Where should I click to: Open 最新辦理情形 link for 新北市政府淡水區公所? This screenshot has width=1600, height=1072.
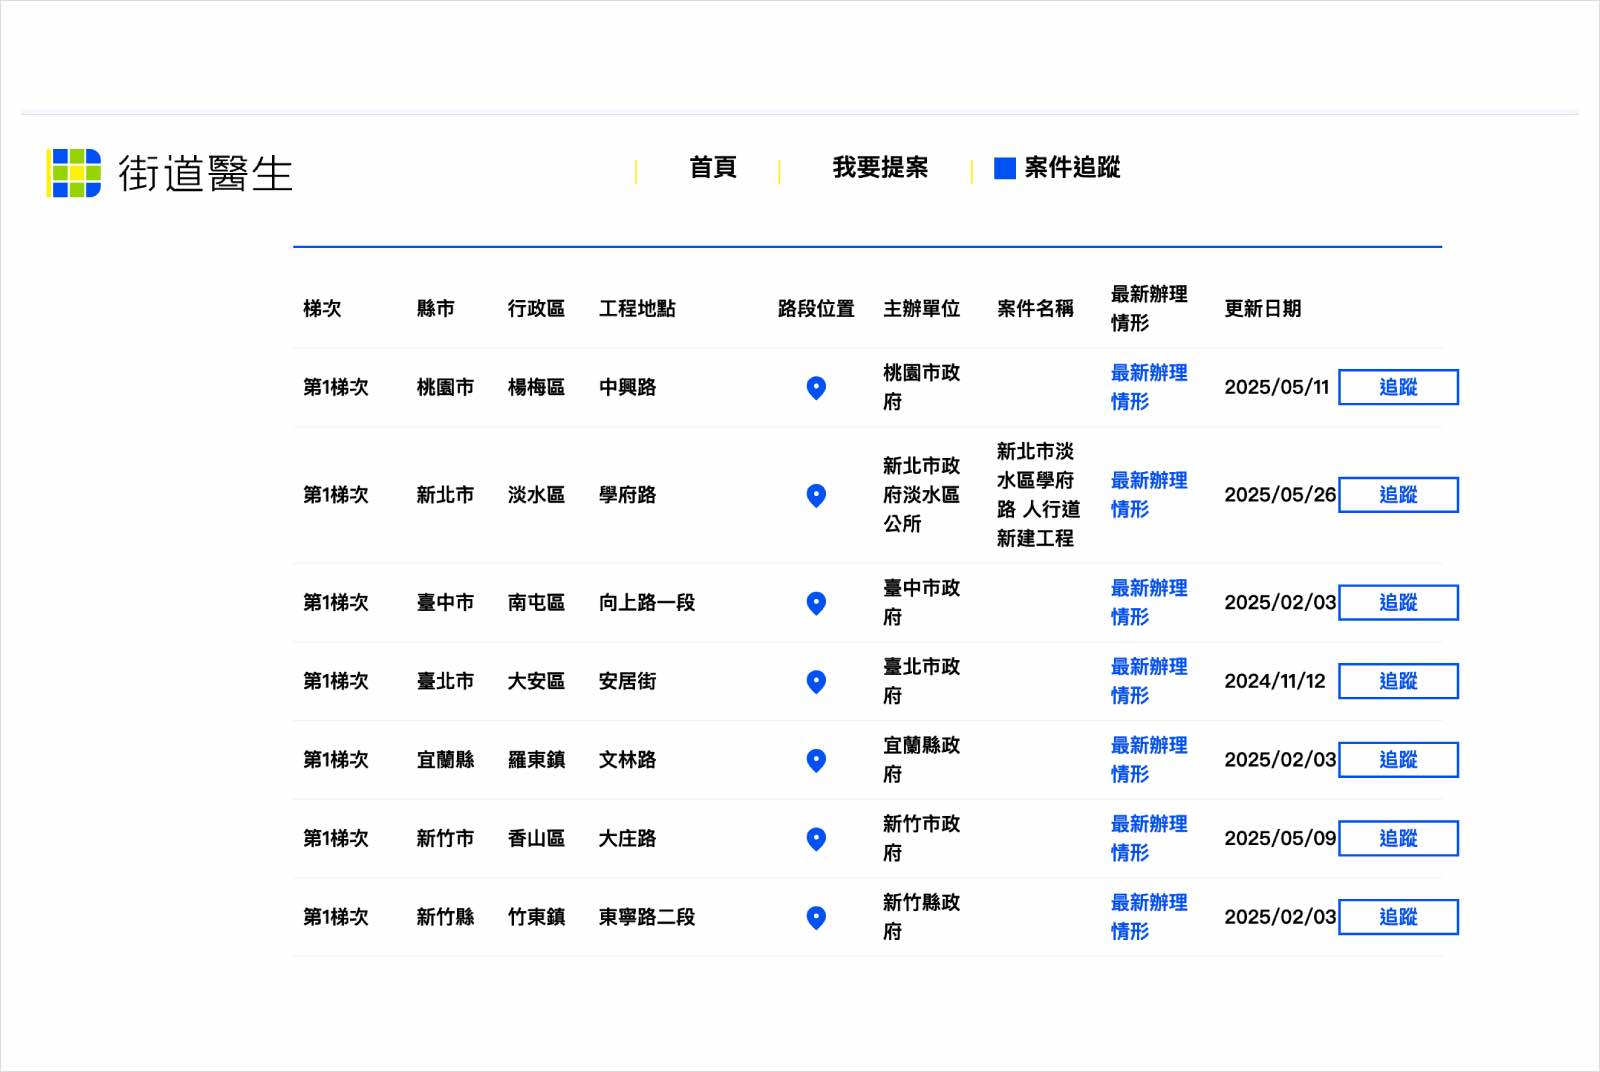tap(1149, 495)
